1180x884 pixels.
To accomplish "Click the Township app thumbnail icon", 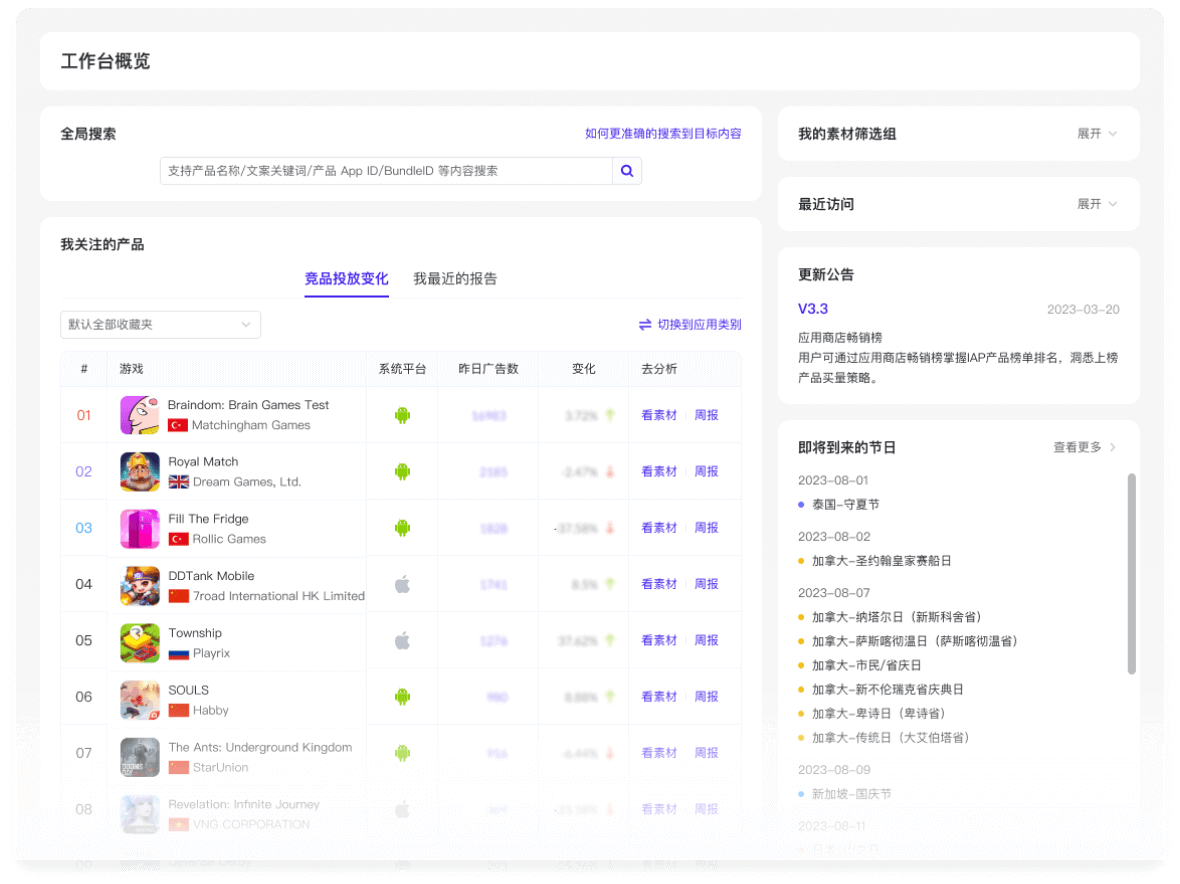I will coord(139,641).
